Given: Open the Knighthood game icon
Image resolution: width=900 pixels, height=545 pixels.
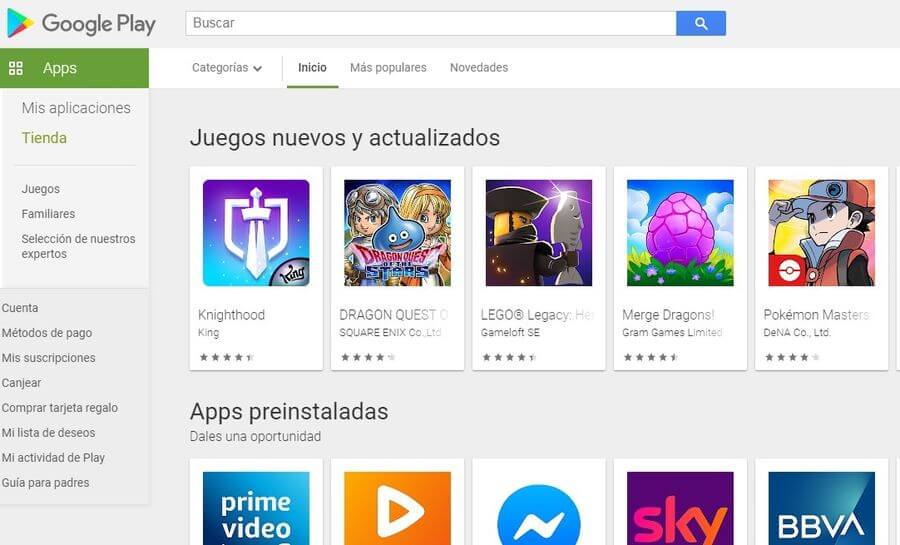Looking at the screenshot, I should tap(256, 233).
